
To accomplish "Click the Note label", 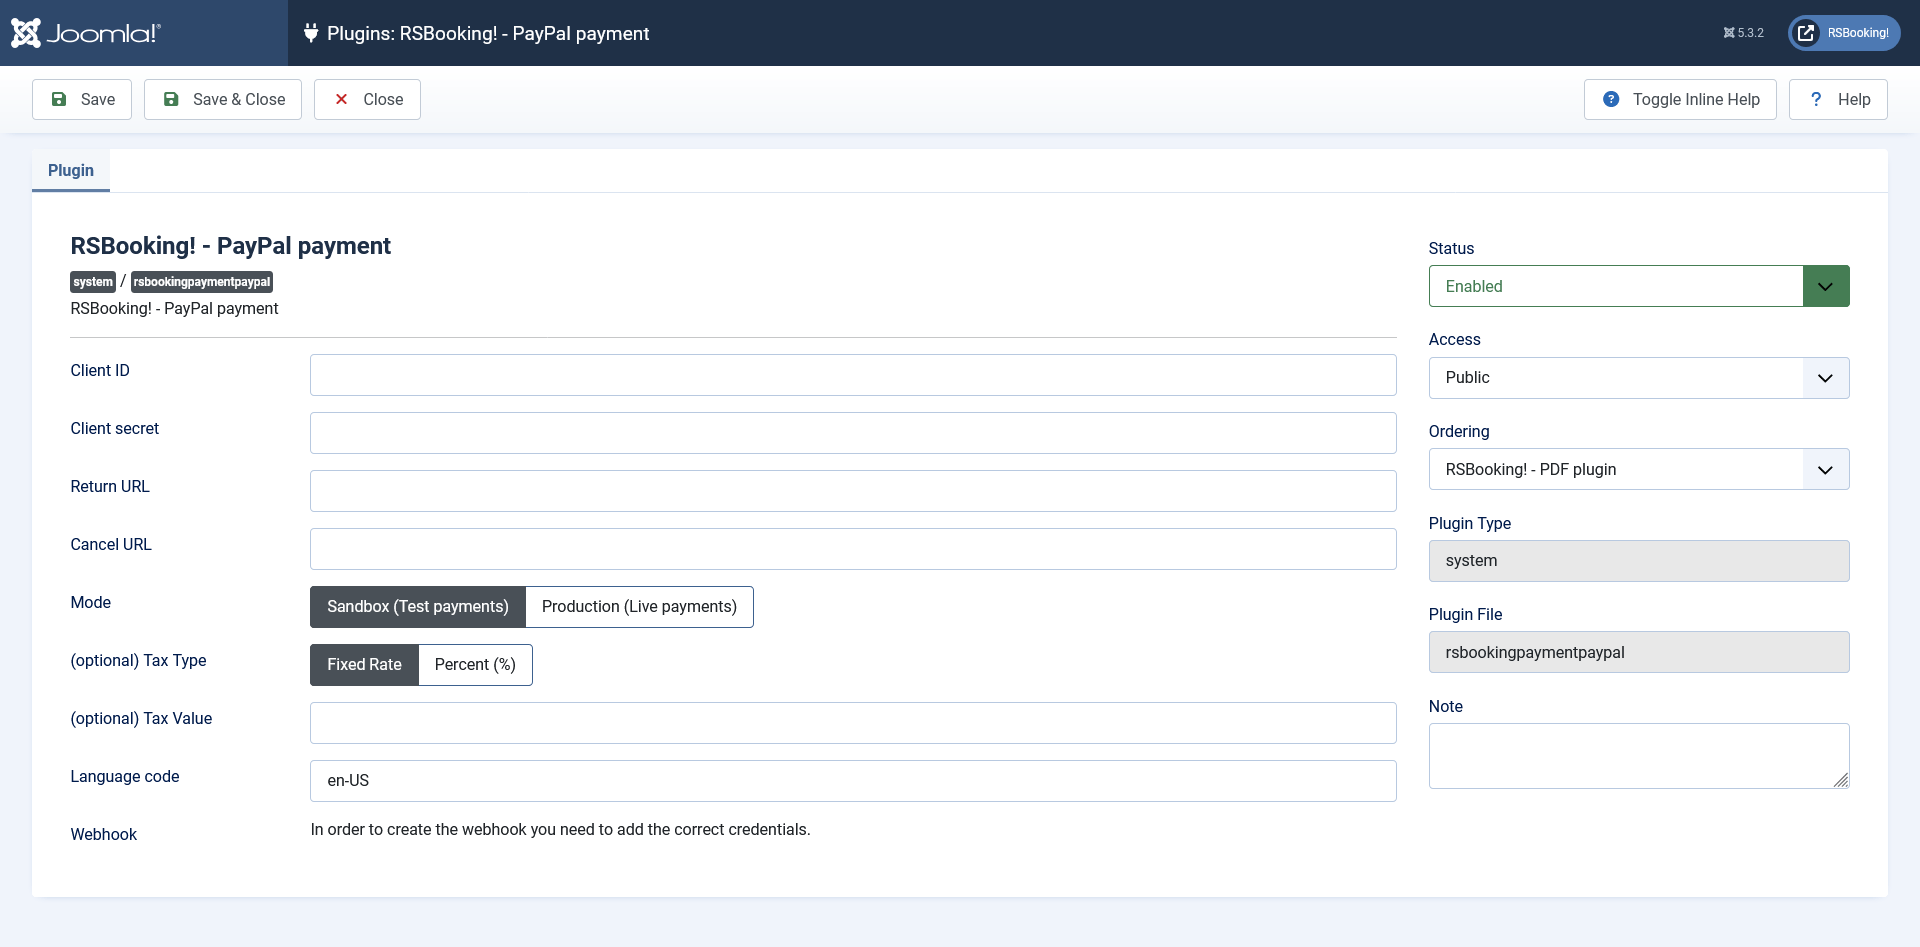I will pyautogui.click(x=1446, y=706).
